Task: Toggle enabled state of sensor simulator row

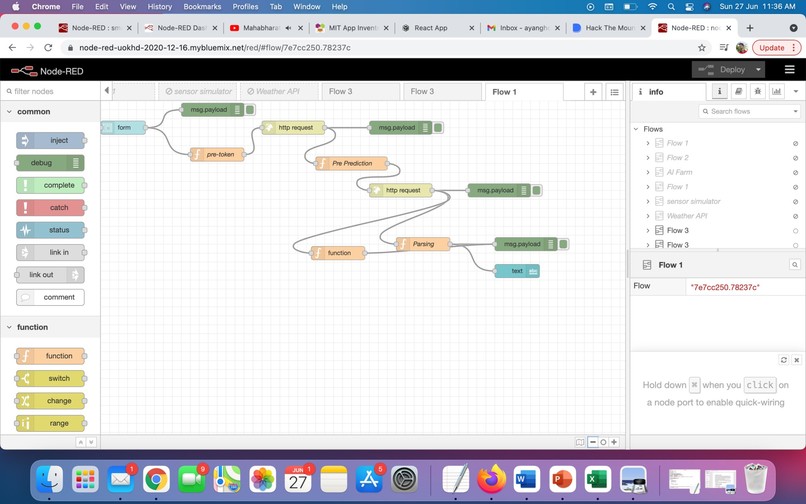Action: coord(795,202)
